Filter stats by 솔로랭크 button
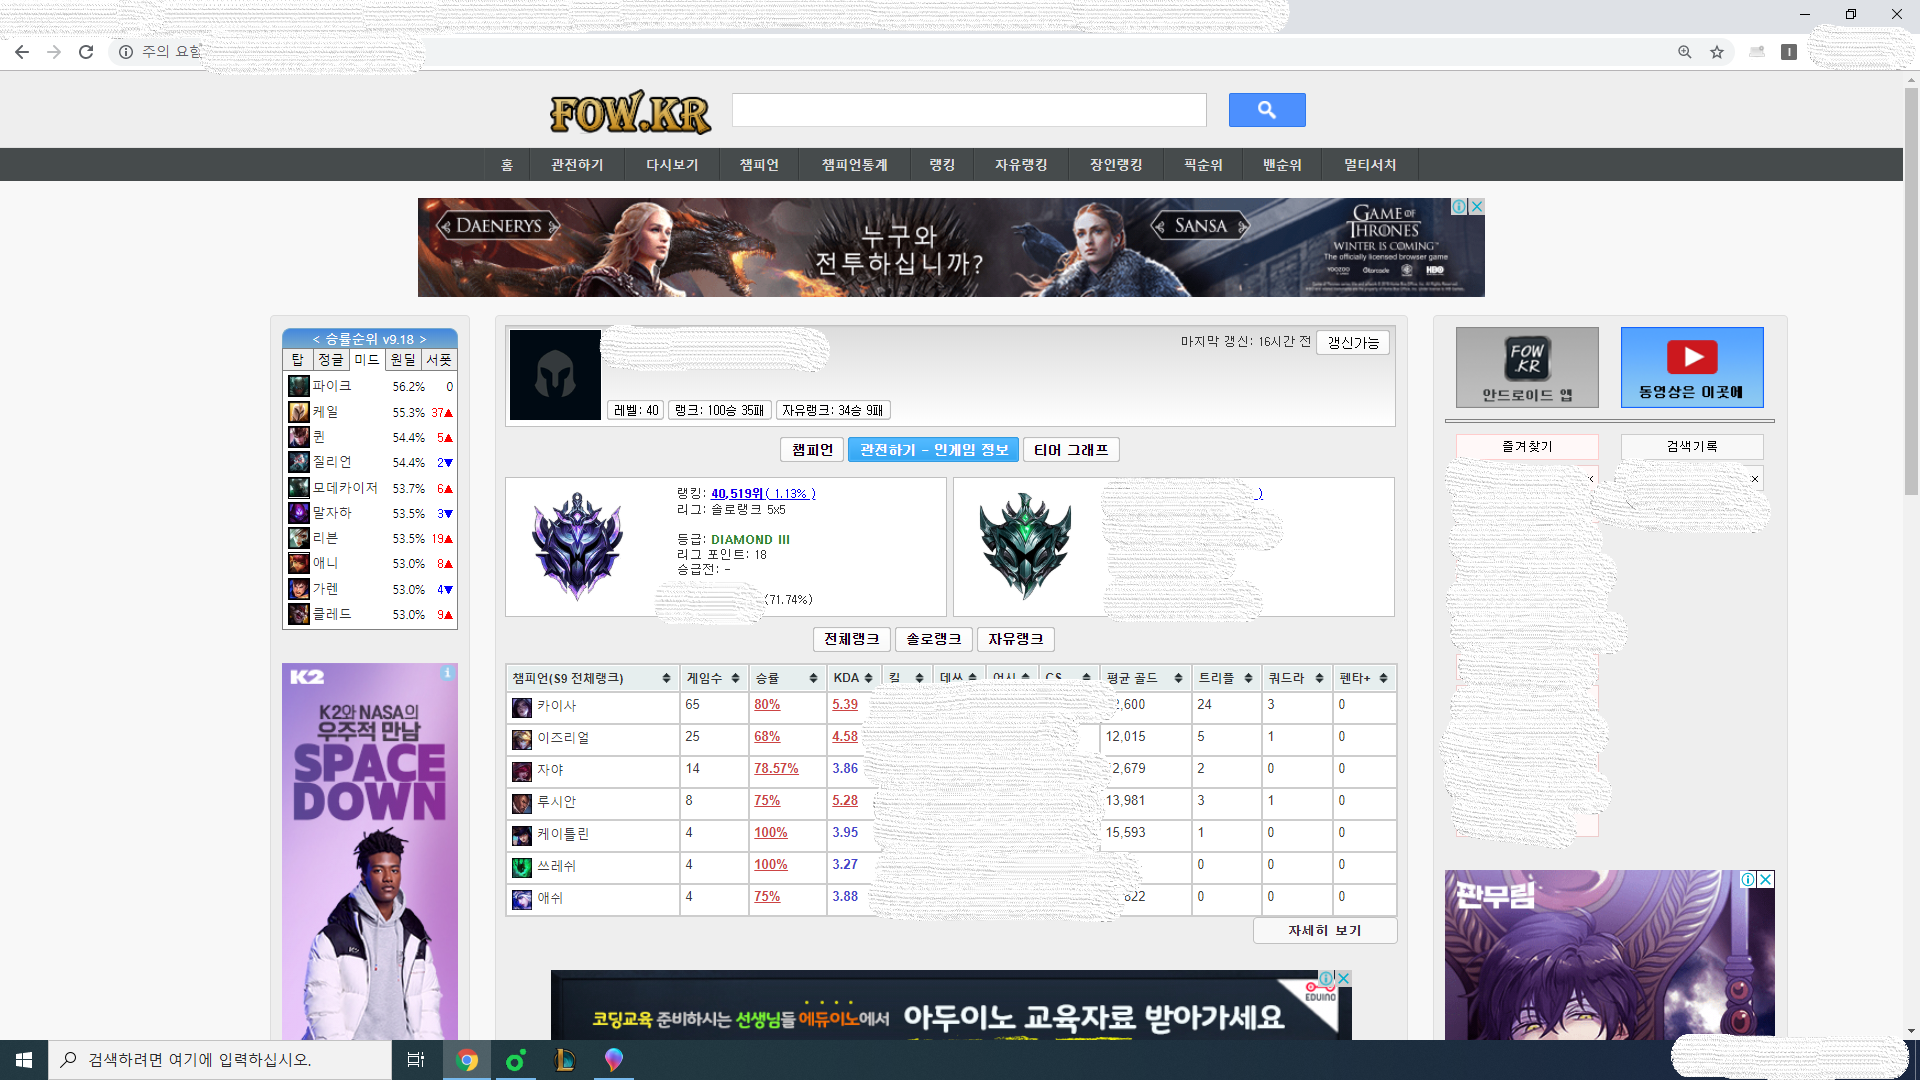Image resolution: width=1920 pixels, height=1080 pixels. (x=934, y=639)
